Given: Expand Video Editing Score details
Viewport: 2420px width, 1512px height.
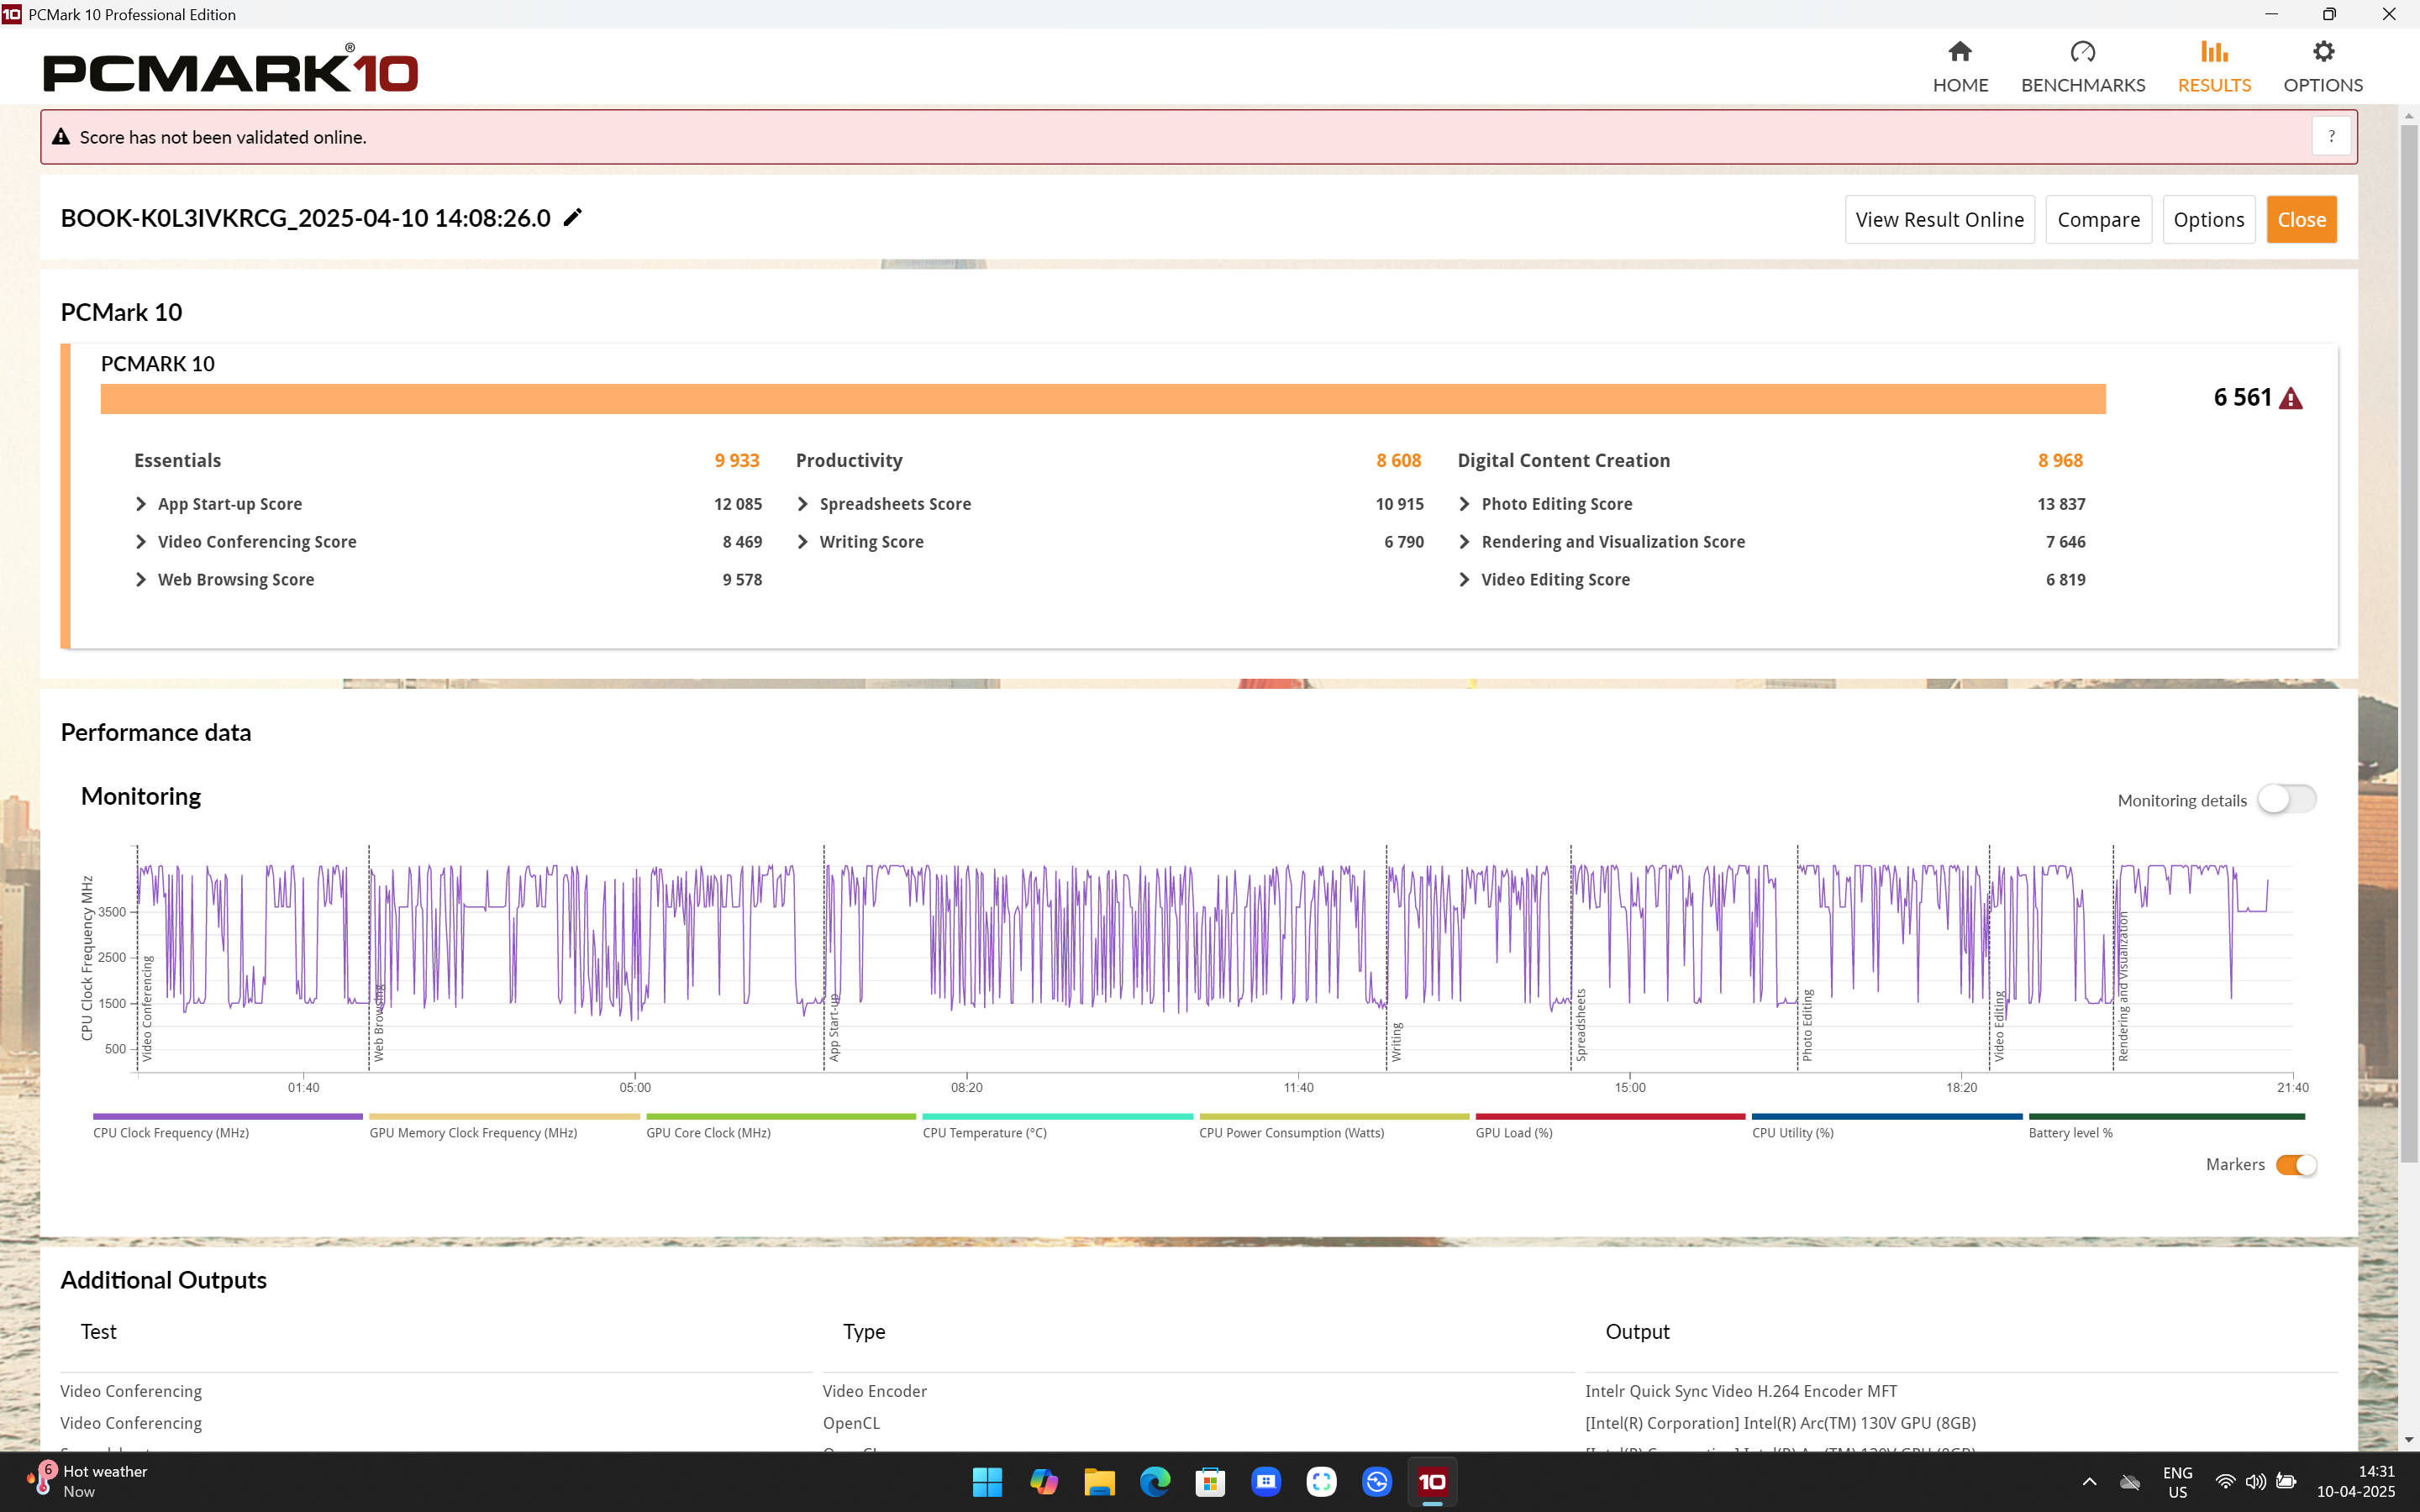Looking at the screenshot, I should 1465,580.
